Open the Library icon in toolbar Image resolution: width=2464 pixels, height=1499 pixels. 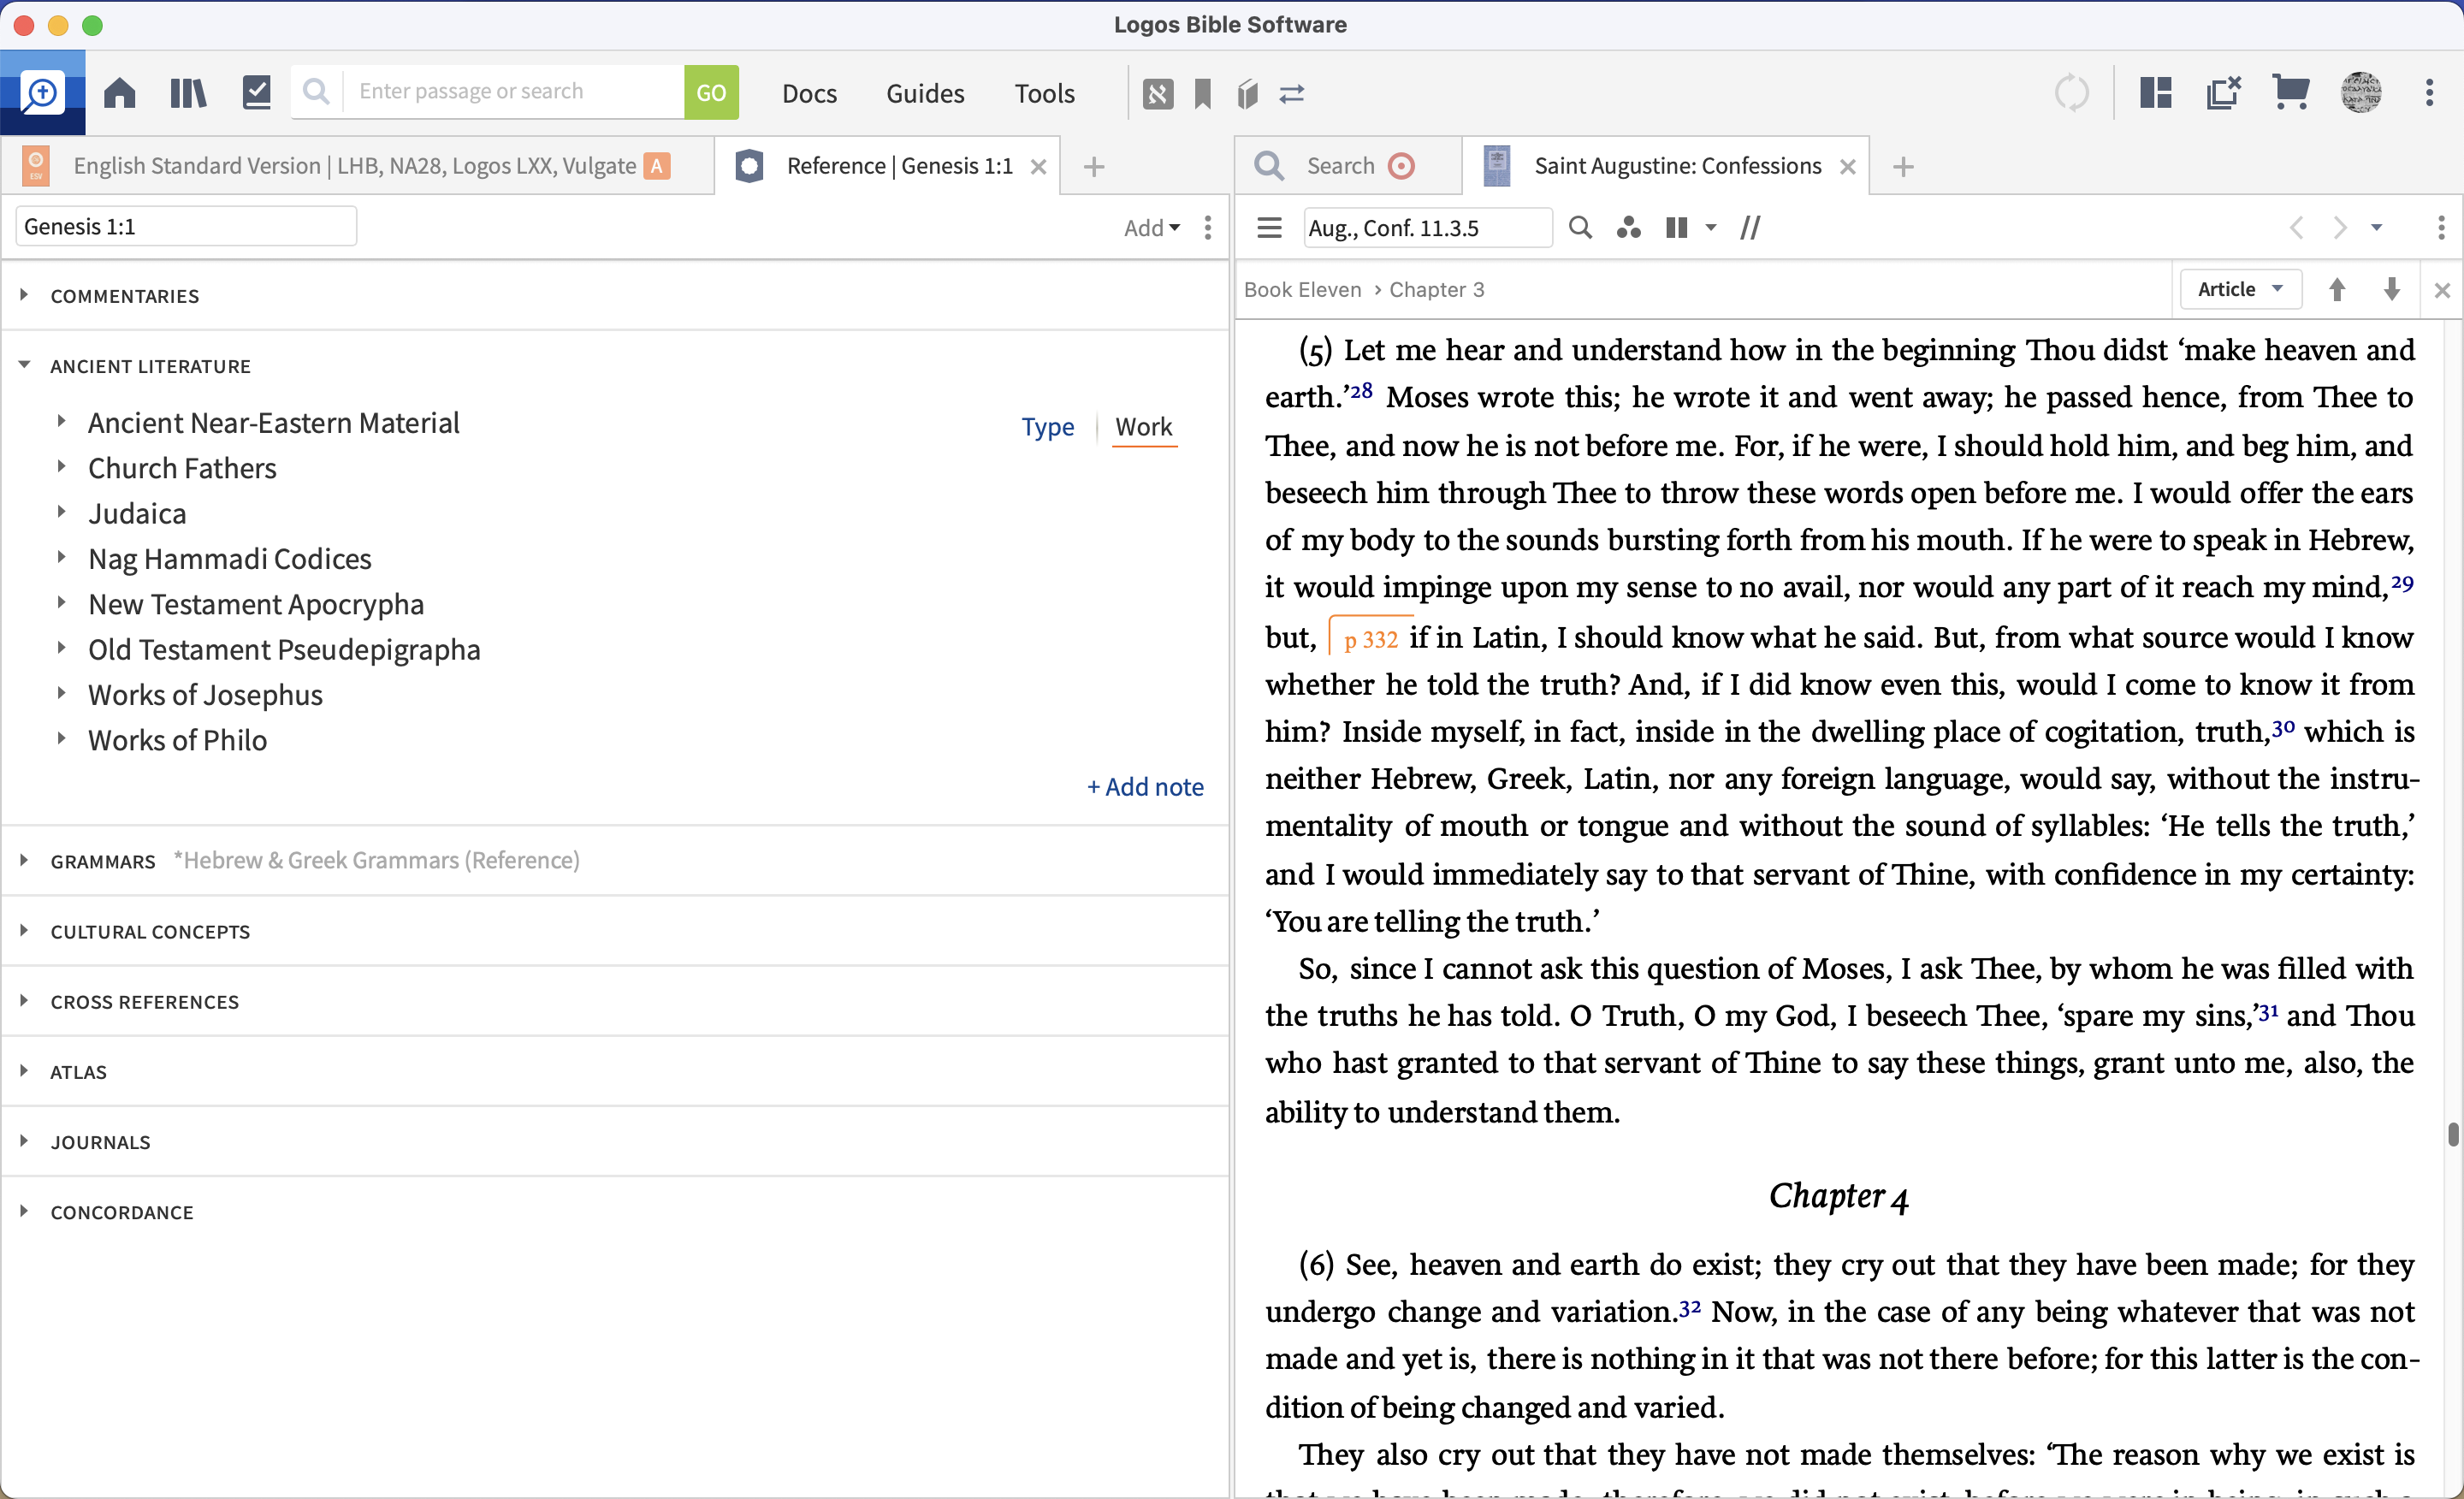[187, 93]
